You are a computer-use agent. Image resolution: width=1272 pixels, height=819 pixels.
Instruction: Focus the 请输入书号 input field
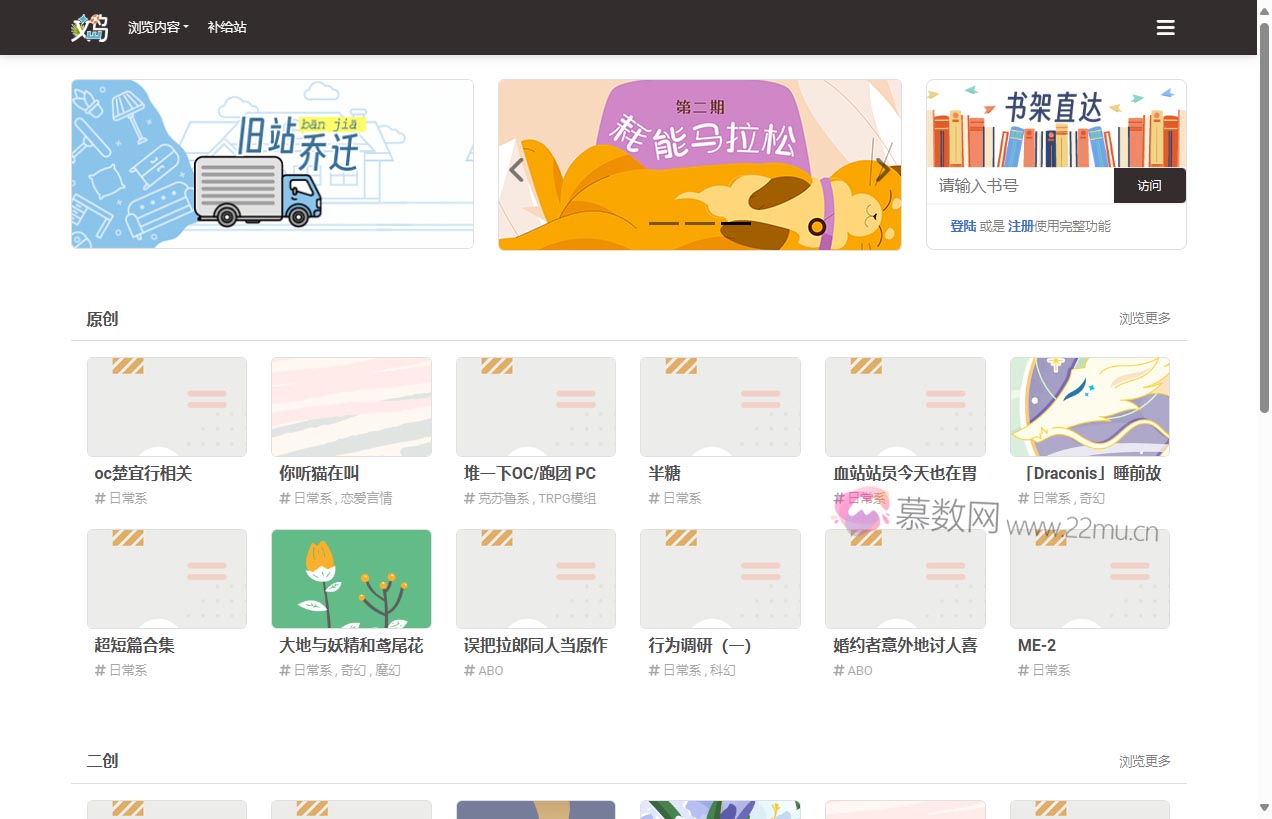pos(1020,185)
